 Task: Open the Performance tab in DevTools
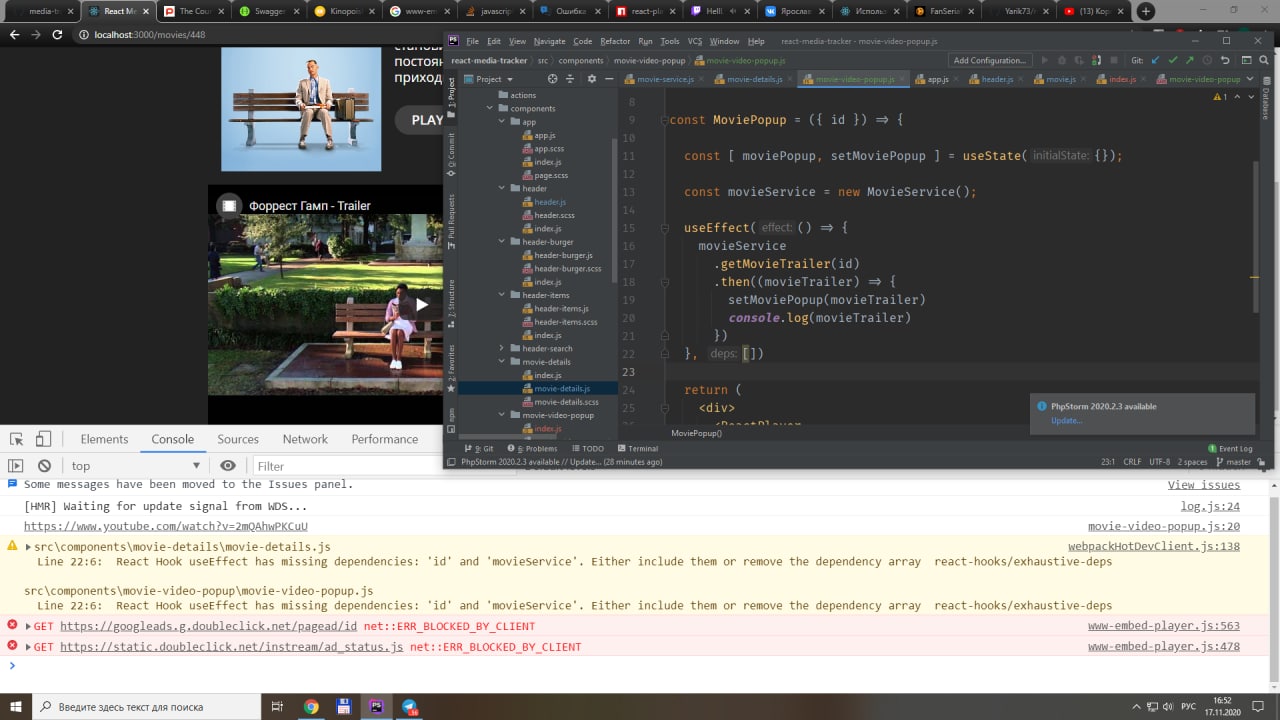pyautogui.click(x=385, y=439)
